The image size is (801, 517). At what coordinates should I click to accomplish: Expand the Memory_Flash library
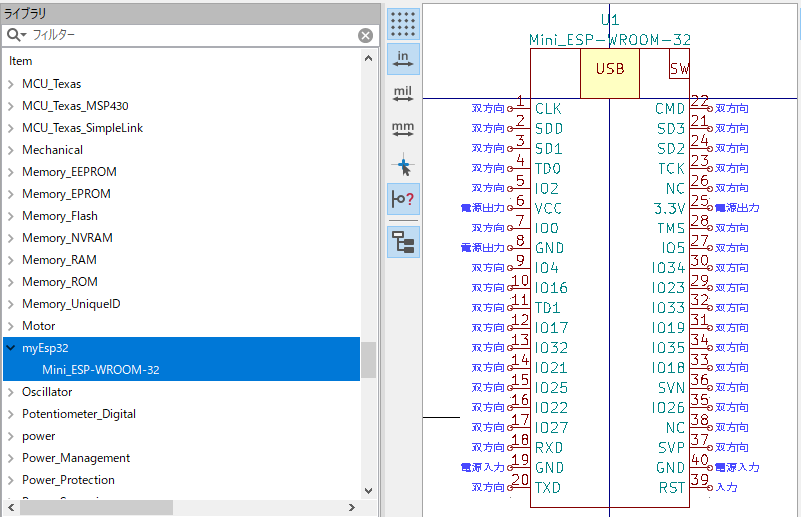coord(11,216)
